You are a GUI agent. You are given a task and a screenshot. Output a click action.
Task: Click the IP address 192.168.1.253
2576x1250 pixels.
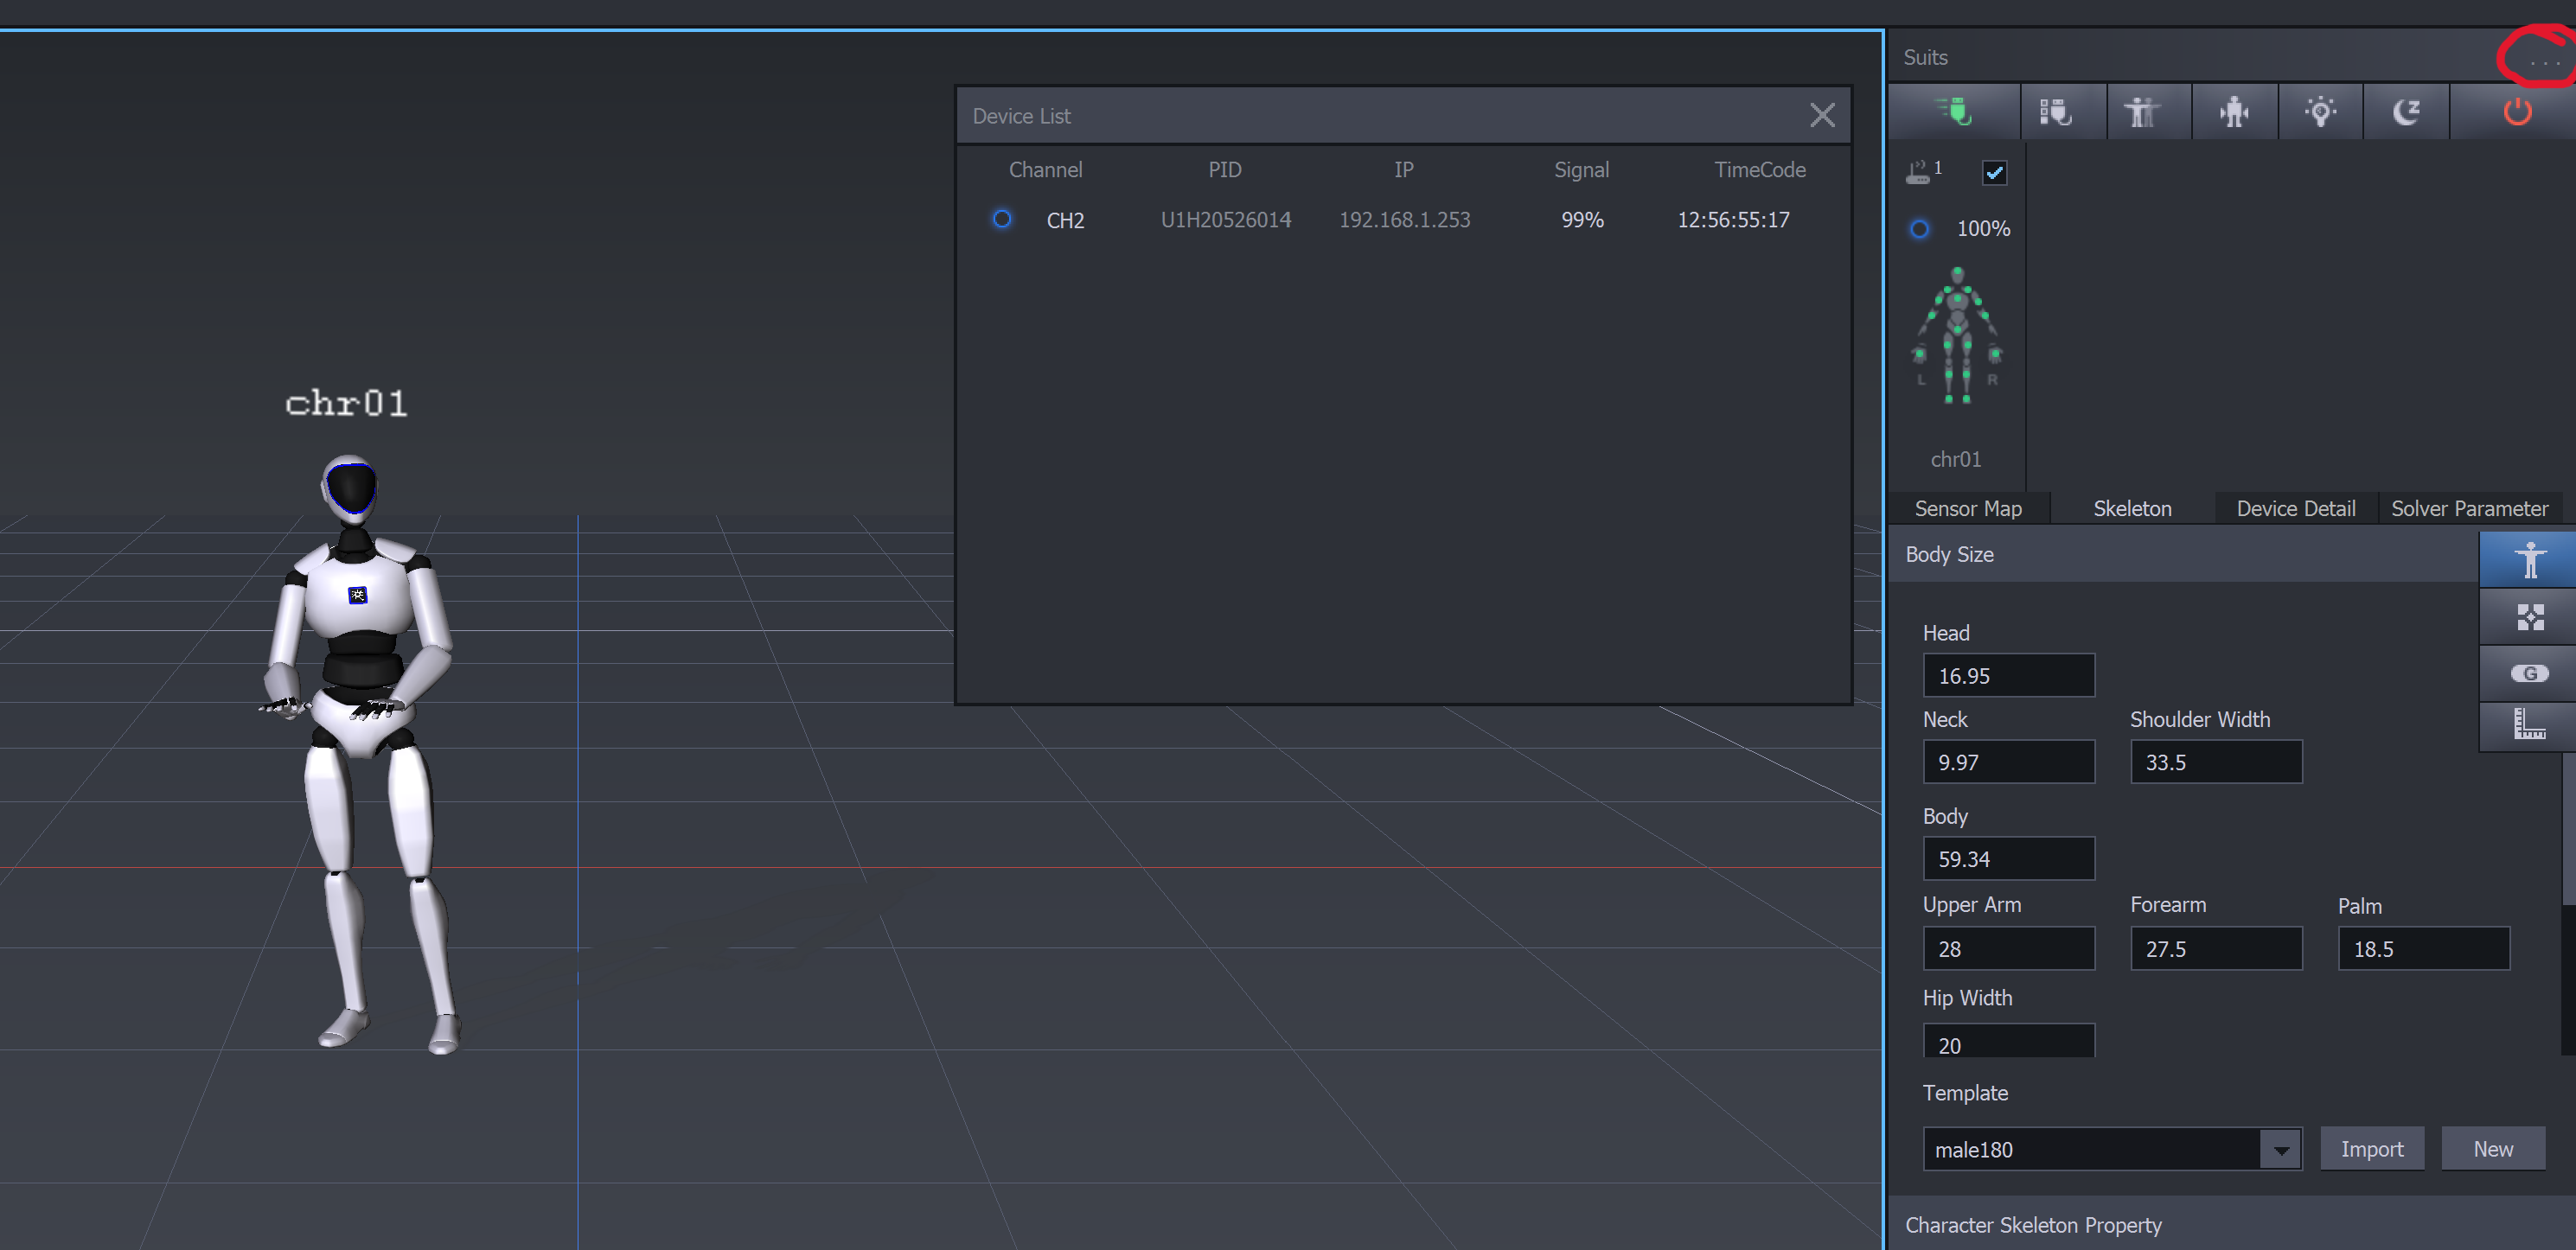(1404, 220)
